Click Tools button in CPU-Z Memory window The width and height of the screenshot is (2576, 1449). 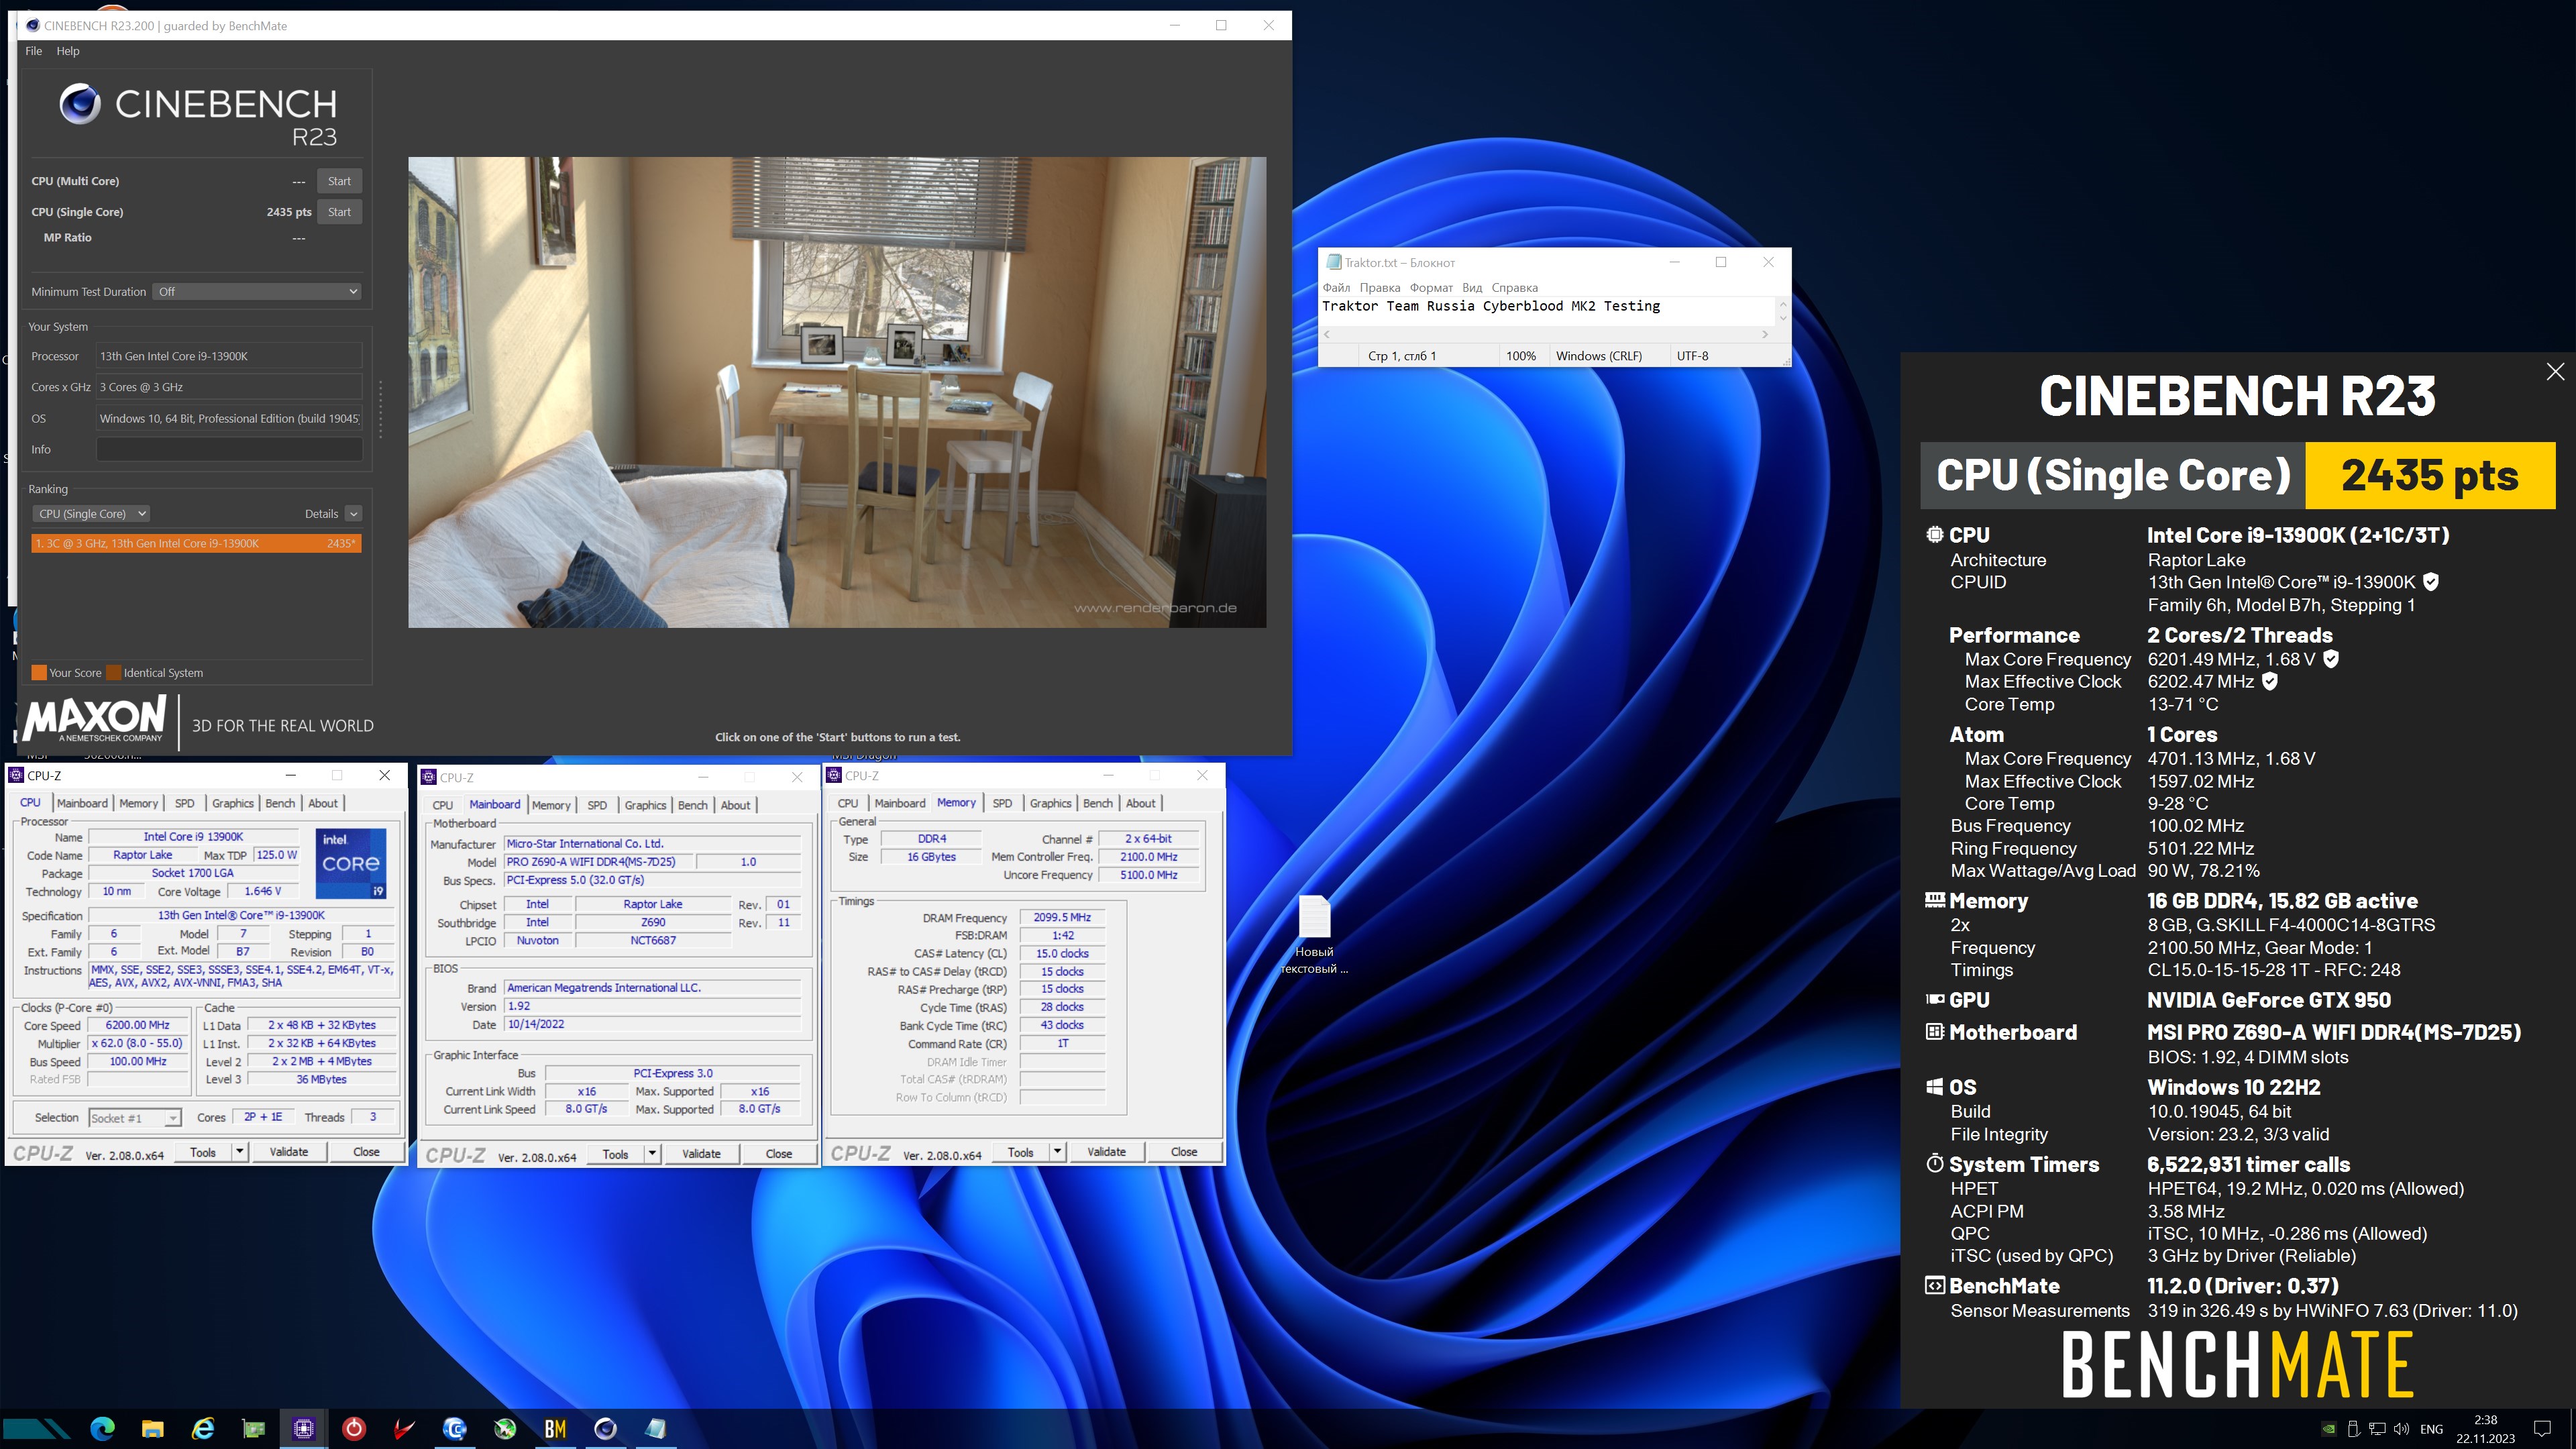point(1020,1152)
